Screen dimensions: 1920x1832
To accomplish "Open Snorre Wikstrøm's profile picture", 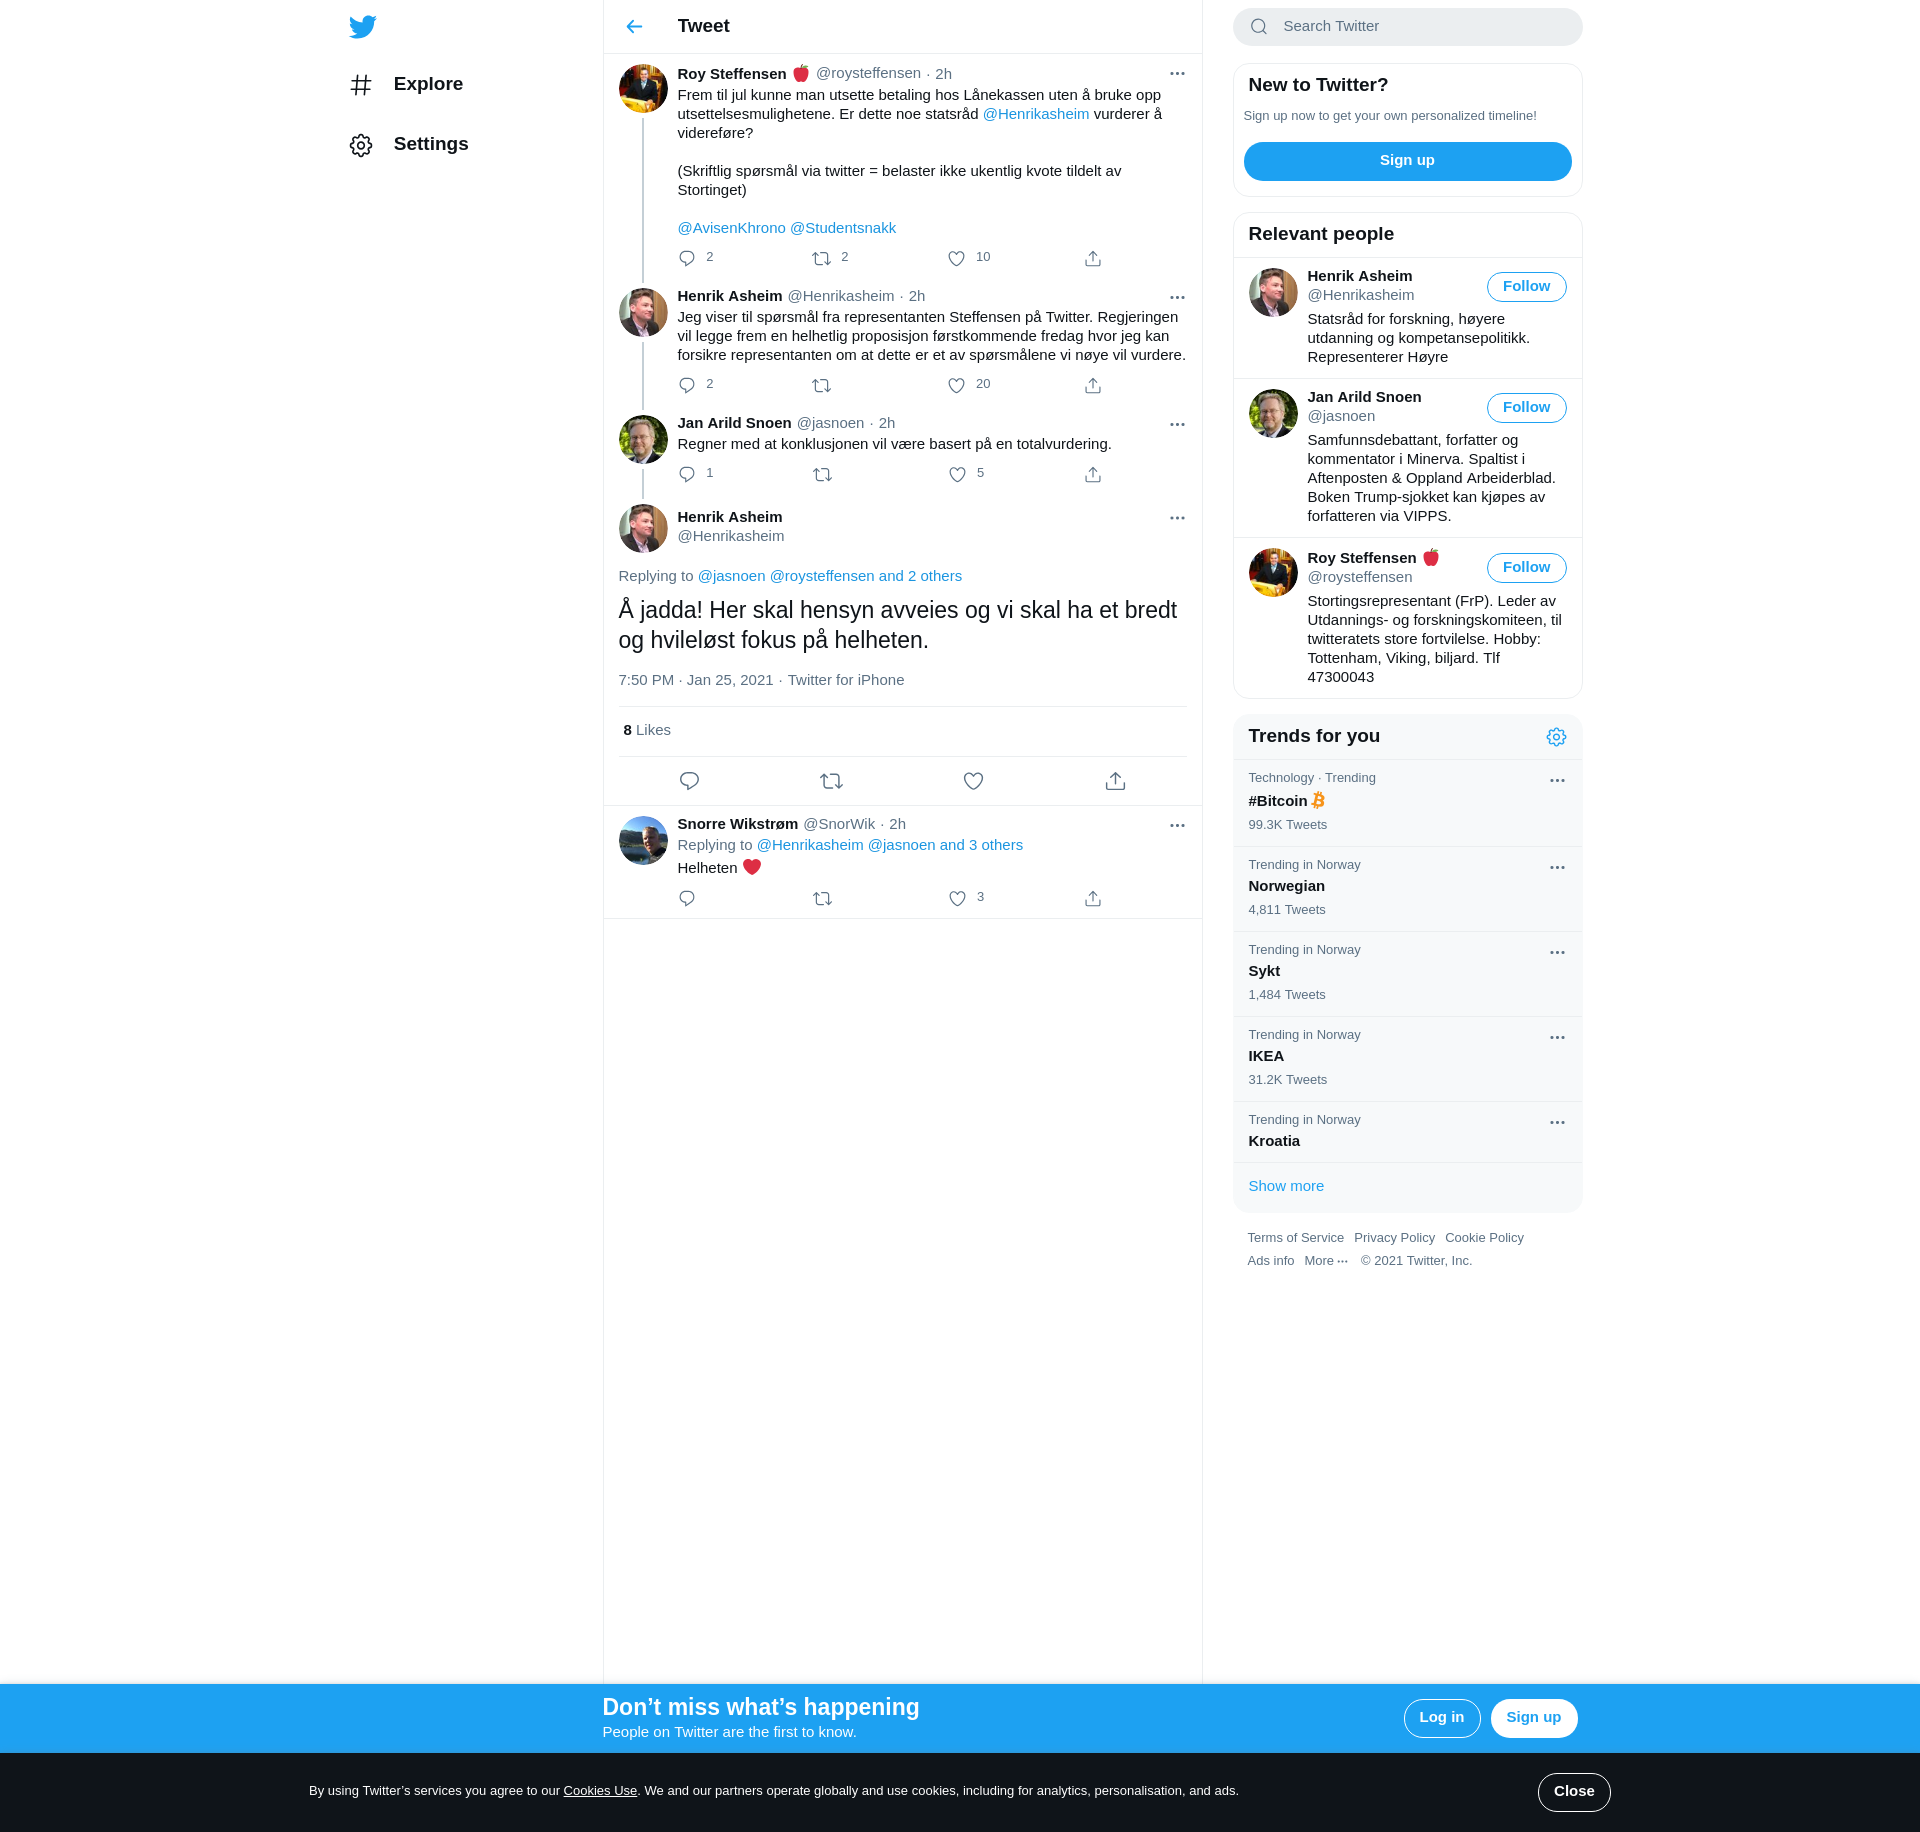I will [x=643, y=841].
